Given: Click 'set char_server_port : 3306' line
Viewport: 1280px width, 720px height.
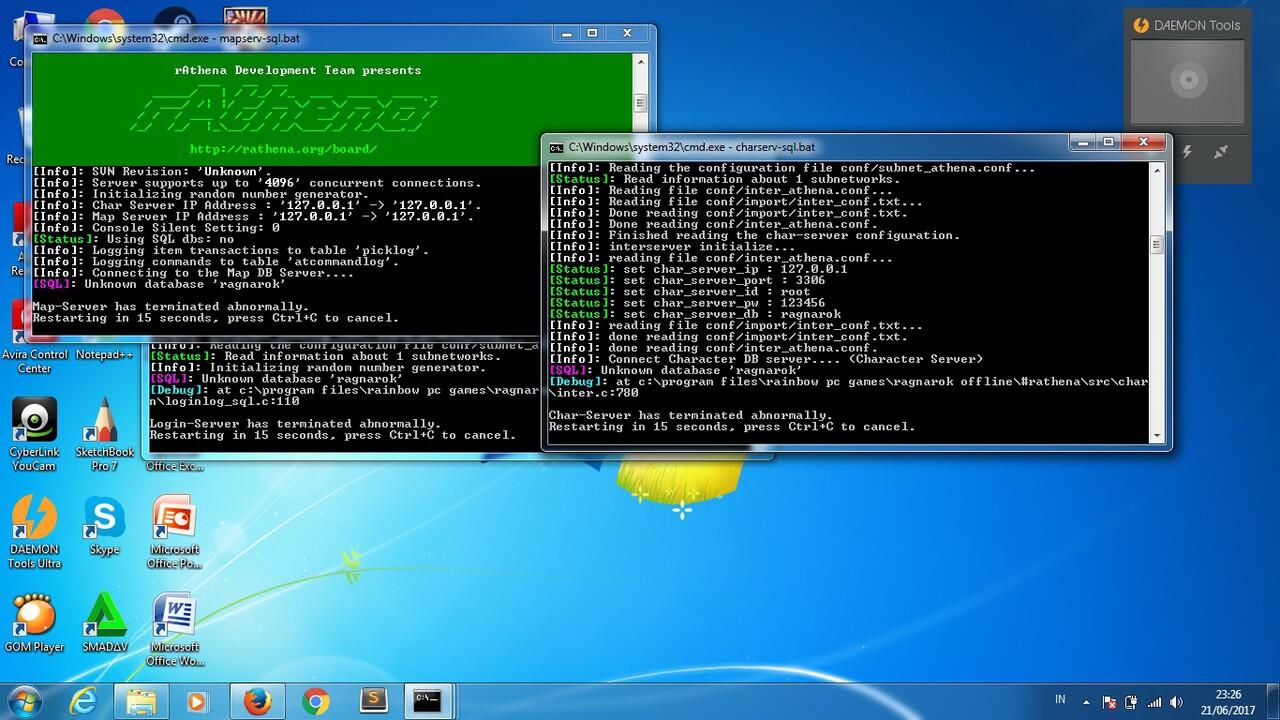Looking at the screenshot, I should coord(687,280).
